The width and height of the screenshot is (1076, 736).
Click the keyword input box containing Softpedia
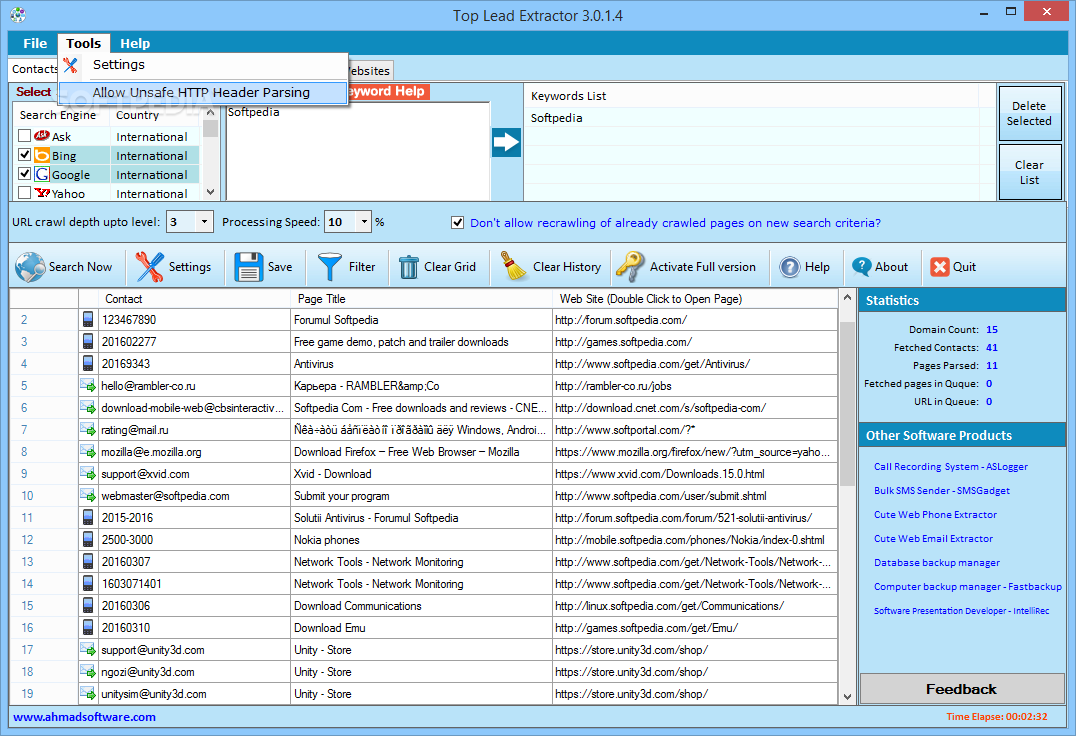click(x=358, y=151)
